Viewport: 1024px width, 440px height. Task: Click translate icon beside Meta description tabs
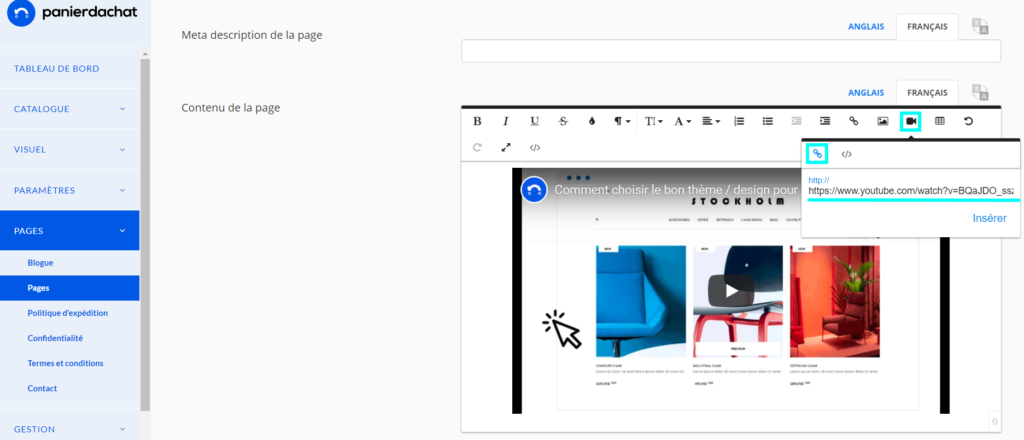coord(980,27)
